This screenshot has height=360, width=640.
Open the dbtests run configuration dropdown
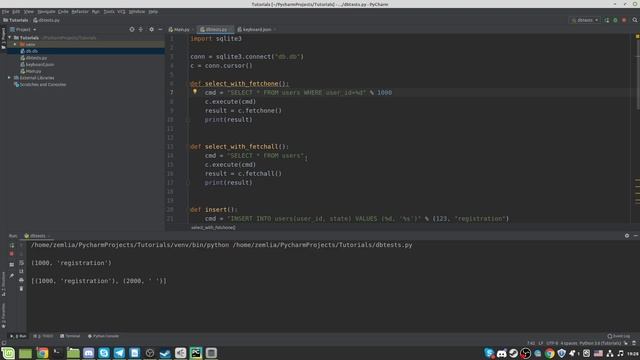tap(585, 20)
